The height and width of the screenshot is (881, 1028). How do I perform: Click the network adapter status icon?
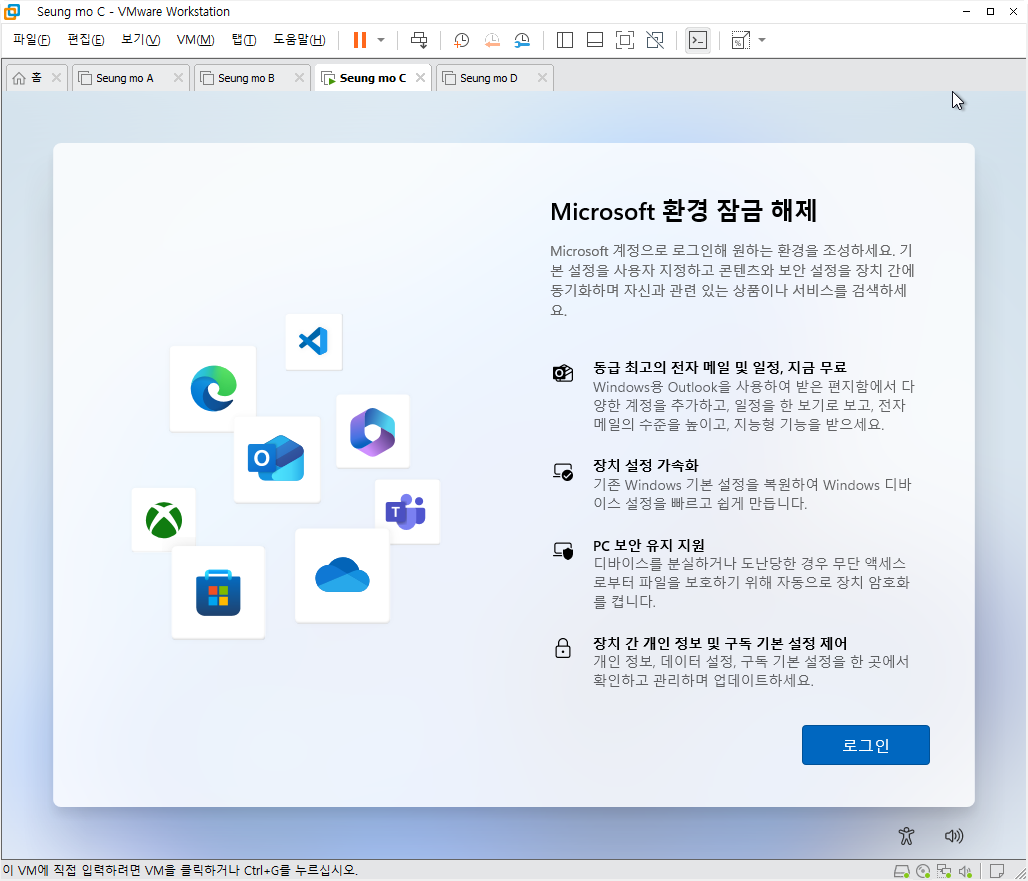[x=944, y=871]
